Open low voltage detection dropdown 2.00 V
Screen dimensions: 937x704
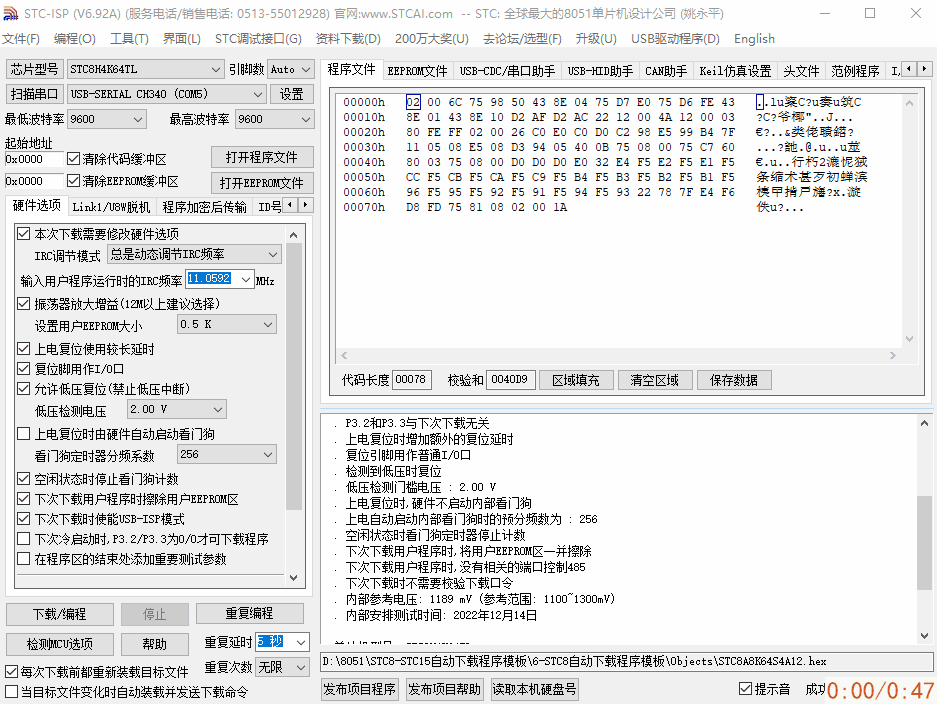tap(177, 409)
